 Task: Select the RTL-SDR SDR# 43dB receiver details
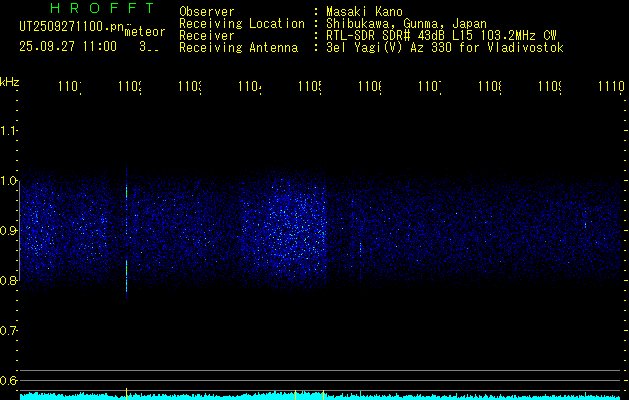pyautogui.click(x=441, y=36)
